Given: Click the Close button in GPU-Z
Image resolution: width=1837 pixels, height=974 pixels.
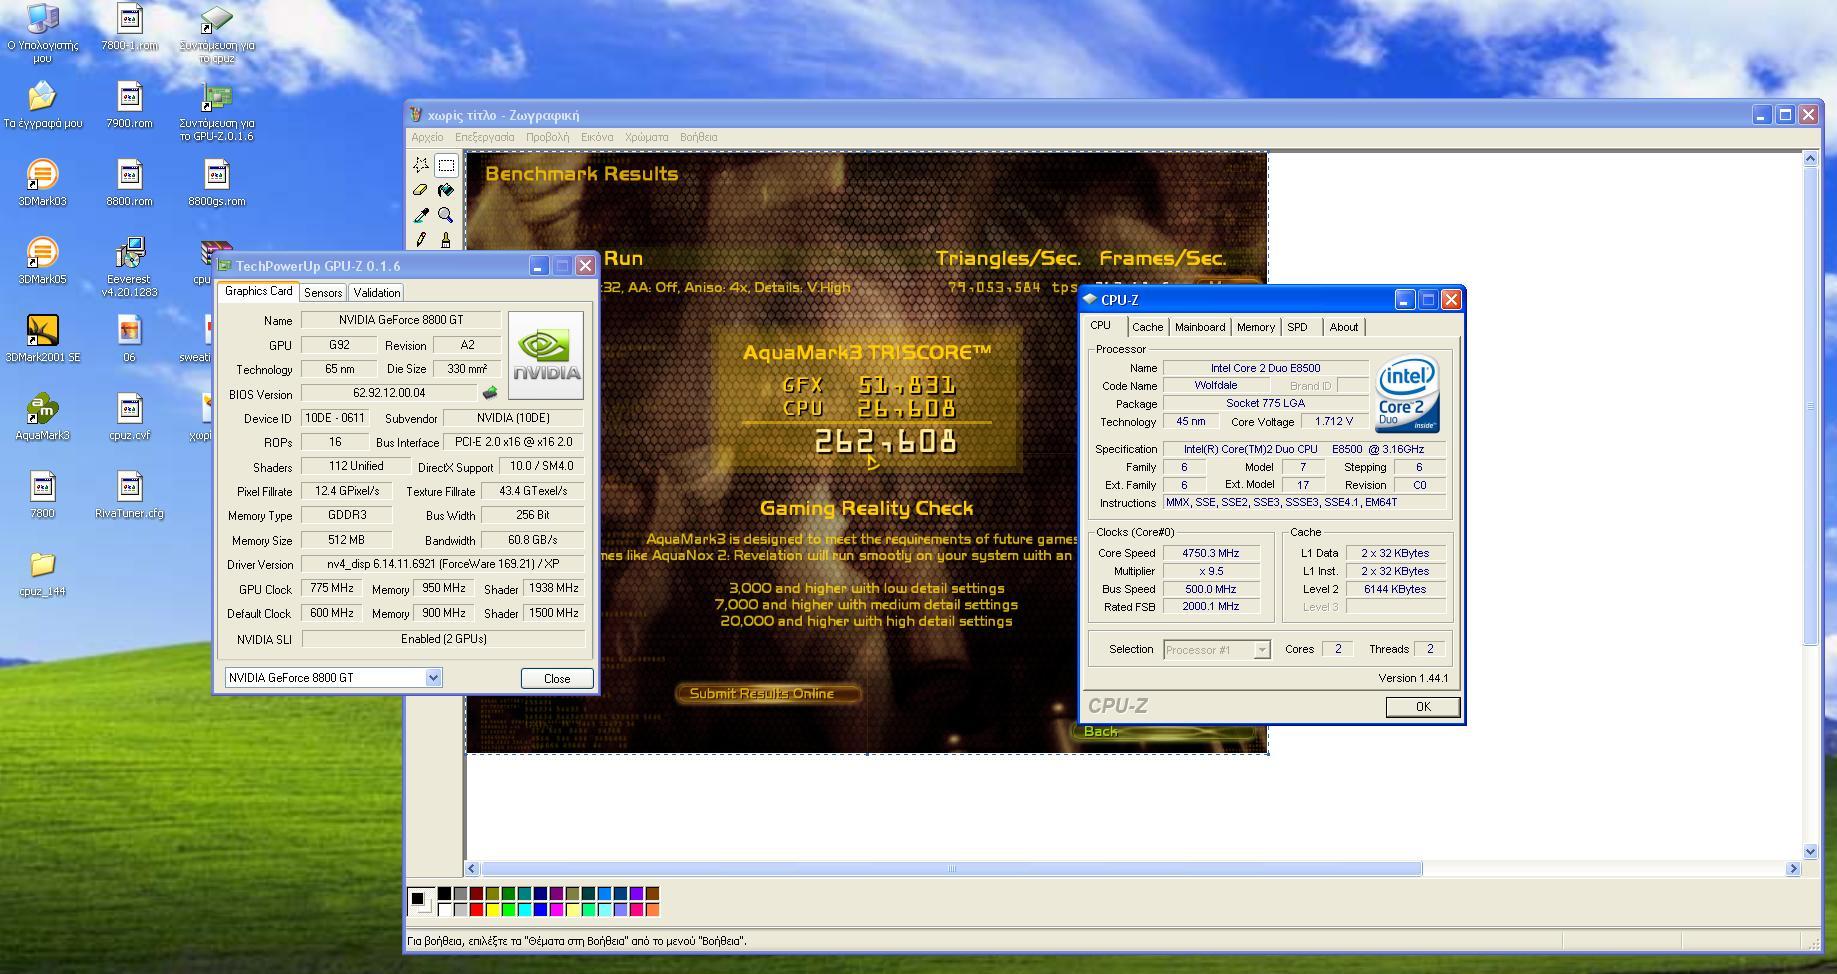Looking at the screenshot, I should click(557, 678).
